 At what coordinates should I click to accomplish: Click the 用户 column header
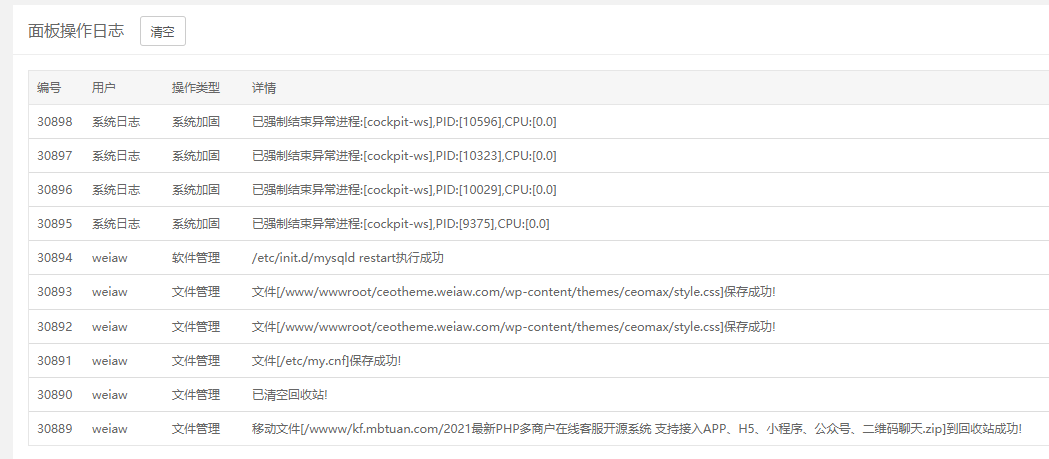(104, 88)
